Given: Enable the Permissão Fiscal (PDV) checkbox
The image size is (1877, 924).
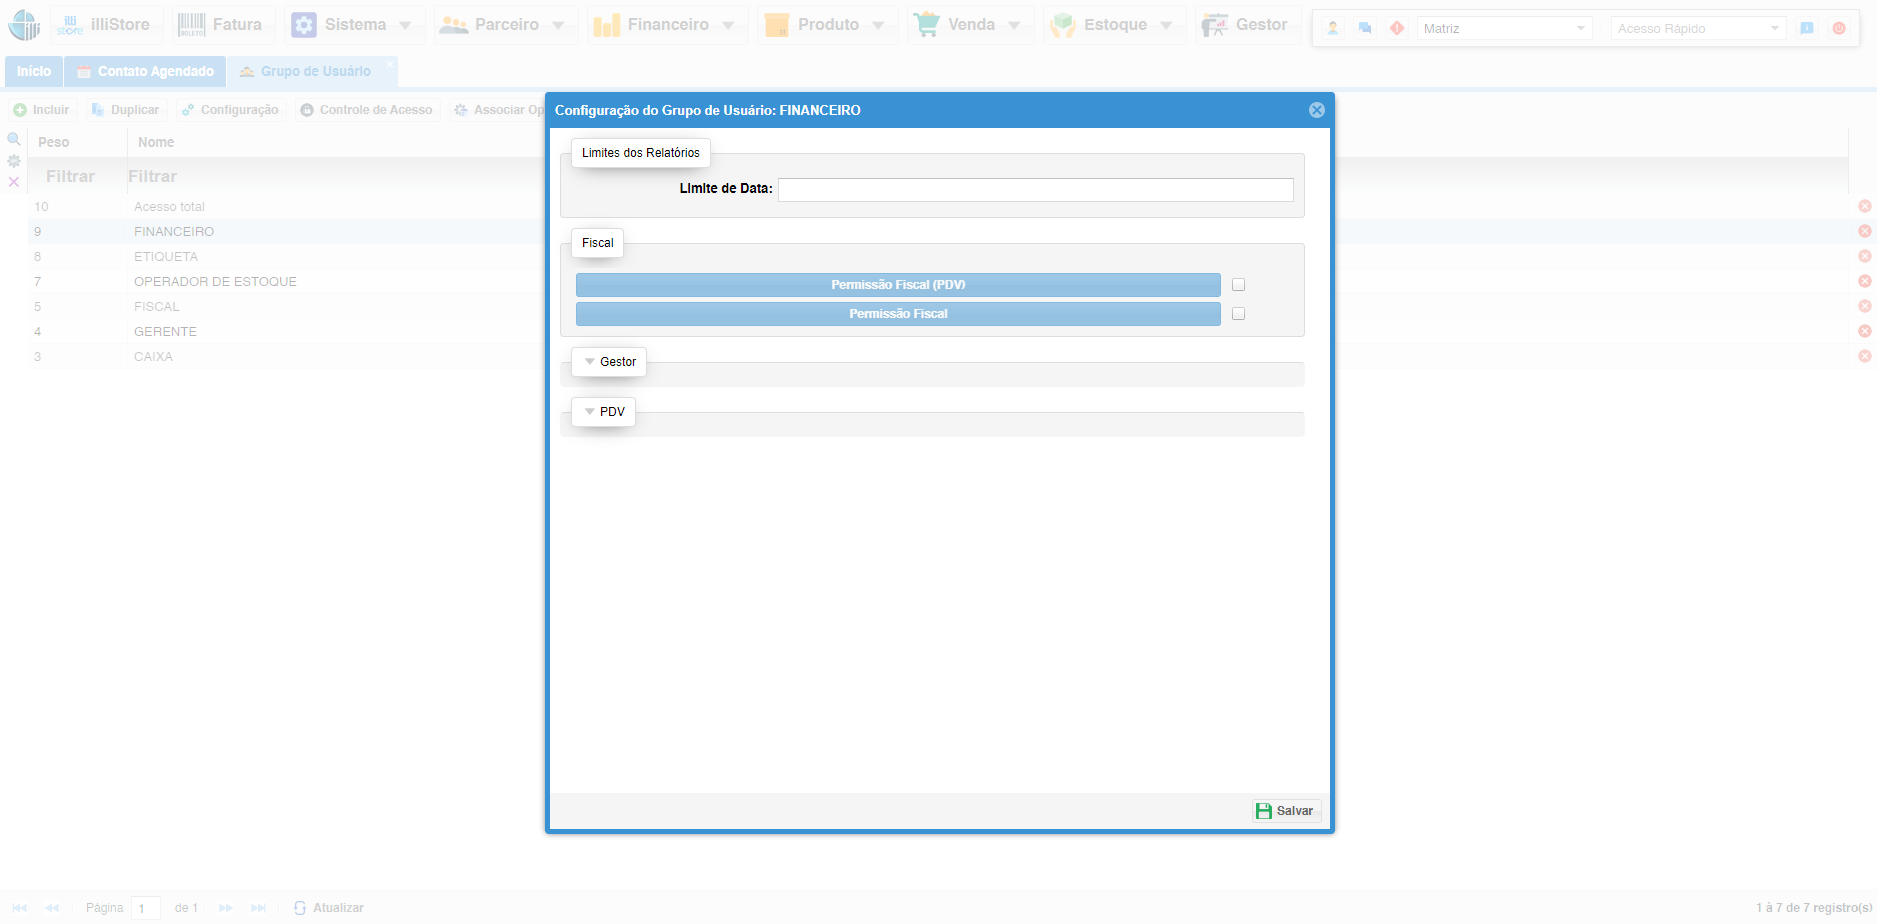Looking at the screenshot, I should pos(1239,285).
